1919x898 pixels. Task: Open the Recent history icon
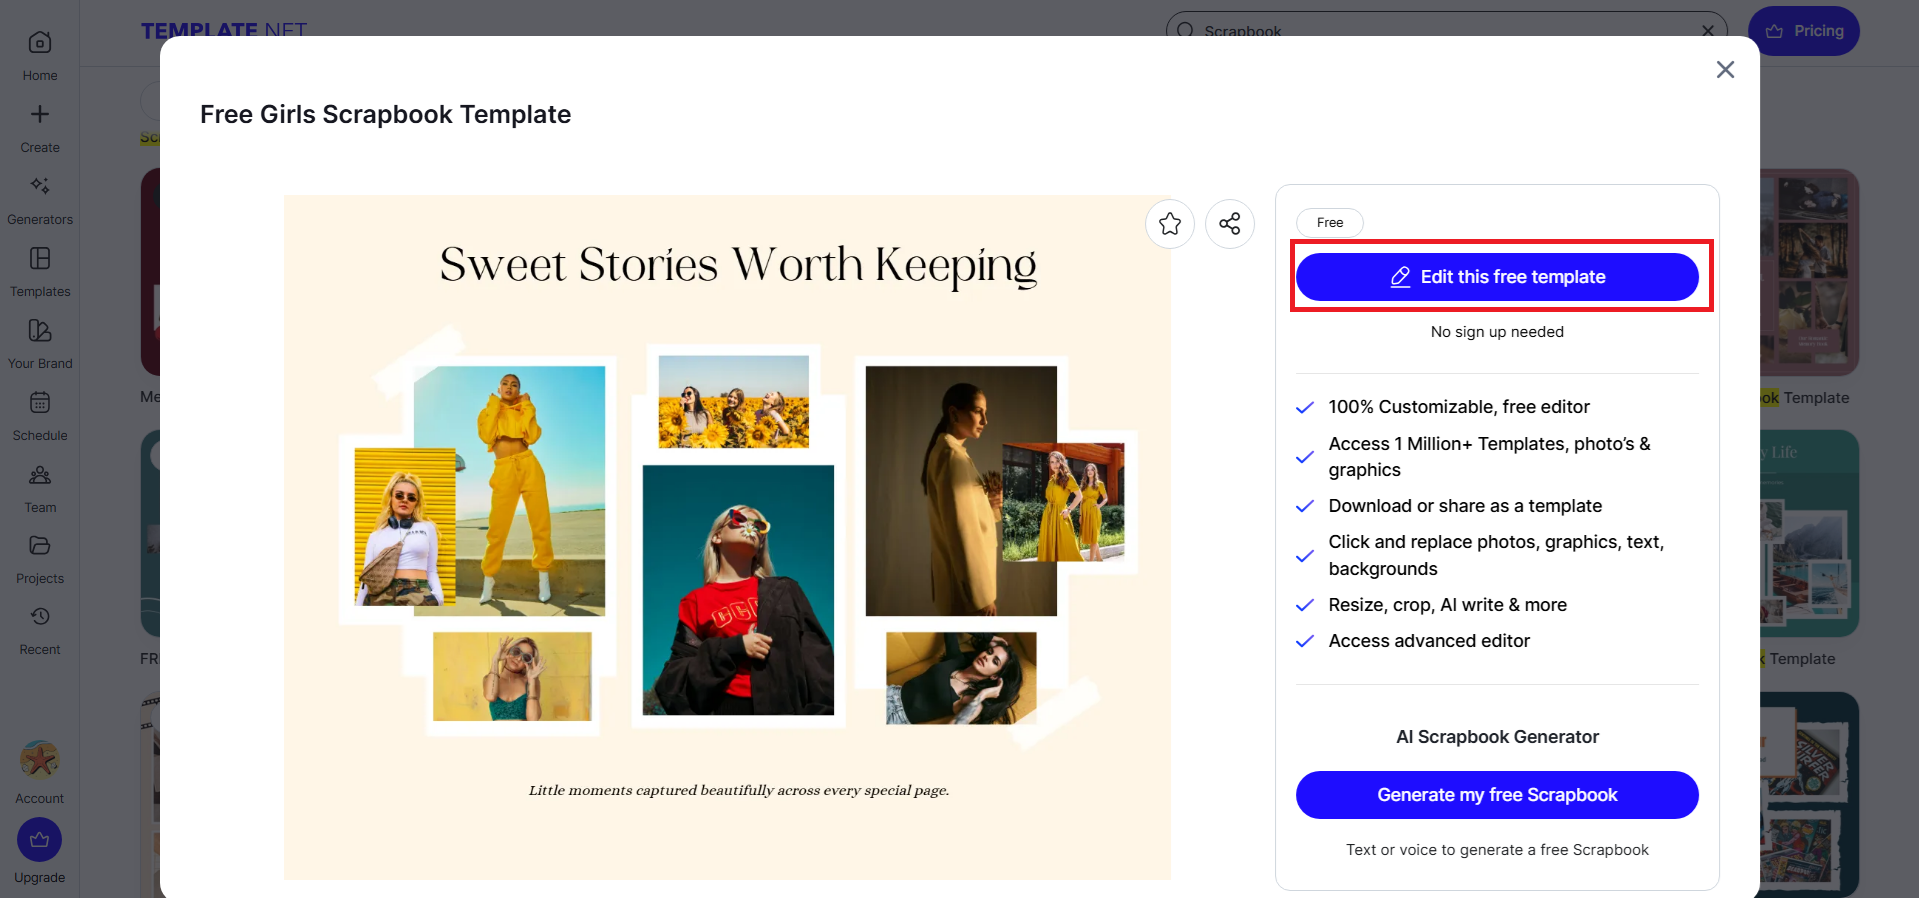[x=40, y=617]
